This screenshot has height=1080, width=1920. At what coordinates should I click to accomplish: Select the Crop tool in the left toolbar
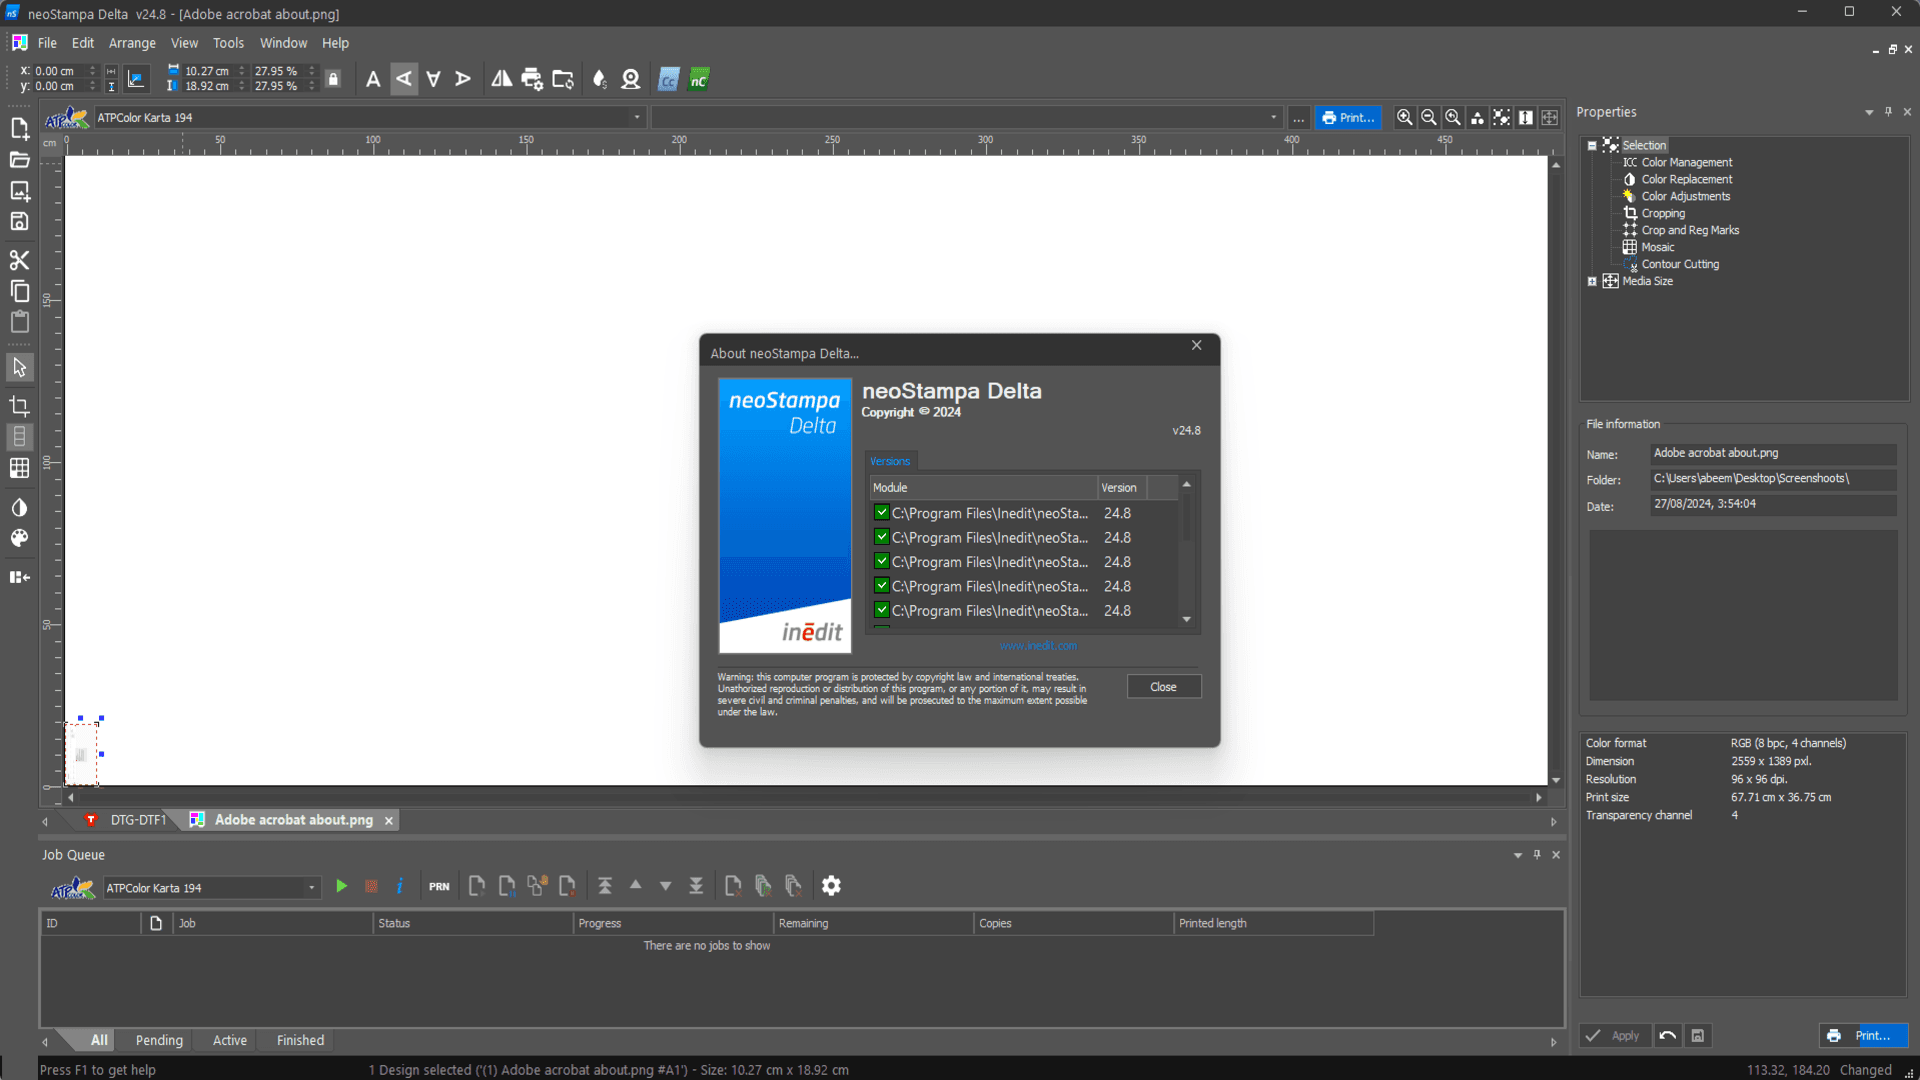click(20, 406)
